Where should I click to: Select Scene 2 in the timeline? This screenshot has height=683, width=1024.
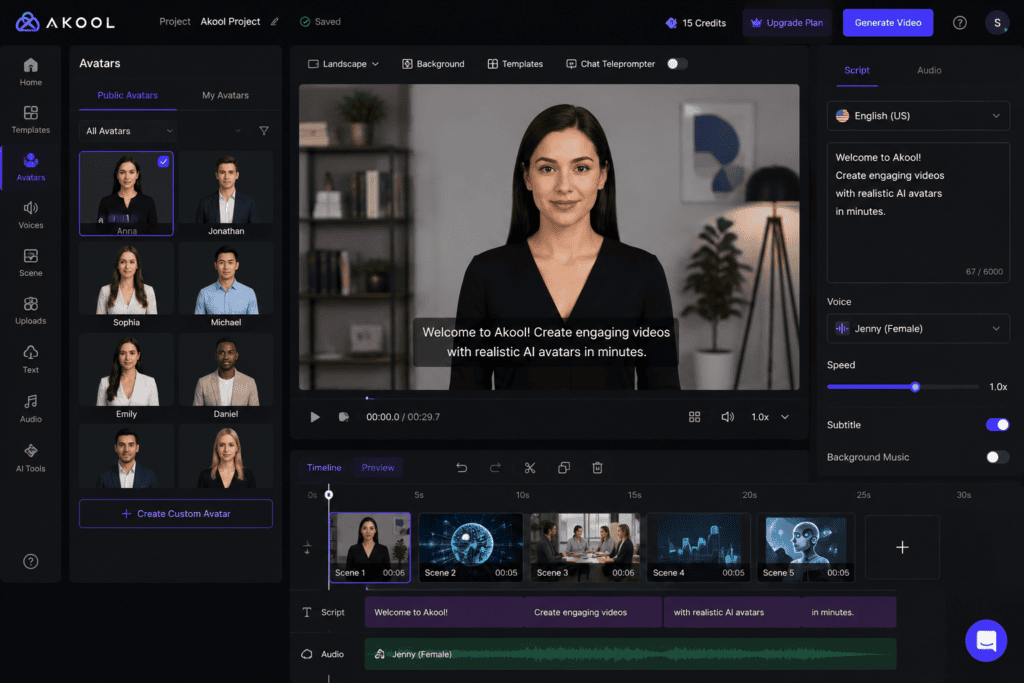click(x=471, y=547)
